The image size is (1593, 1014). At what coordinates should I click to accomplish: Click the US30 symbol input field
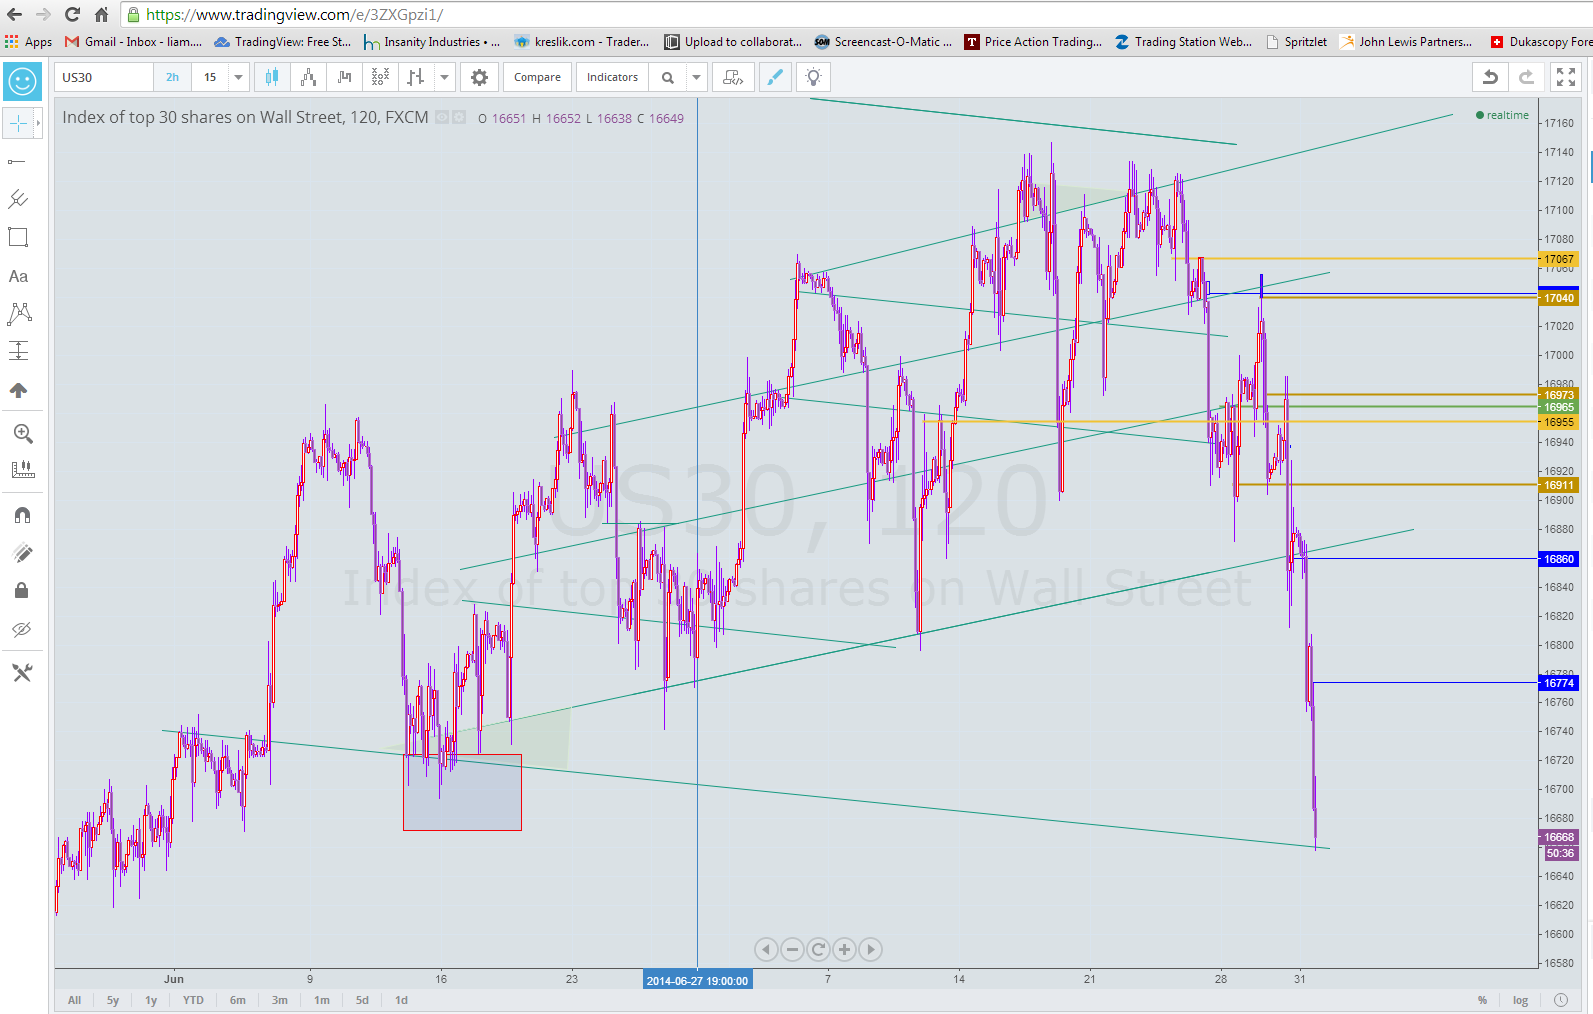coord(104,77)
